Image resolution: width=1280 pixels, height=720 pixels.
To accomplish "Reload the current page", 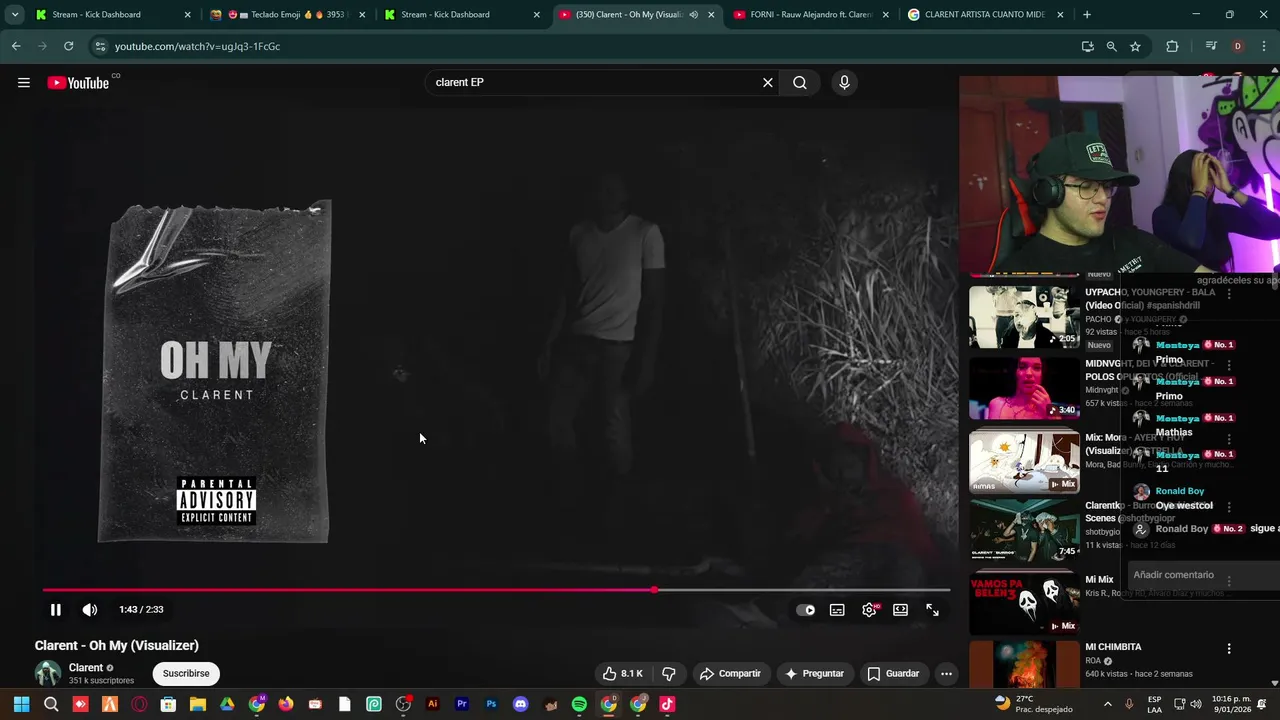I will [68, 46].
